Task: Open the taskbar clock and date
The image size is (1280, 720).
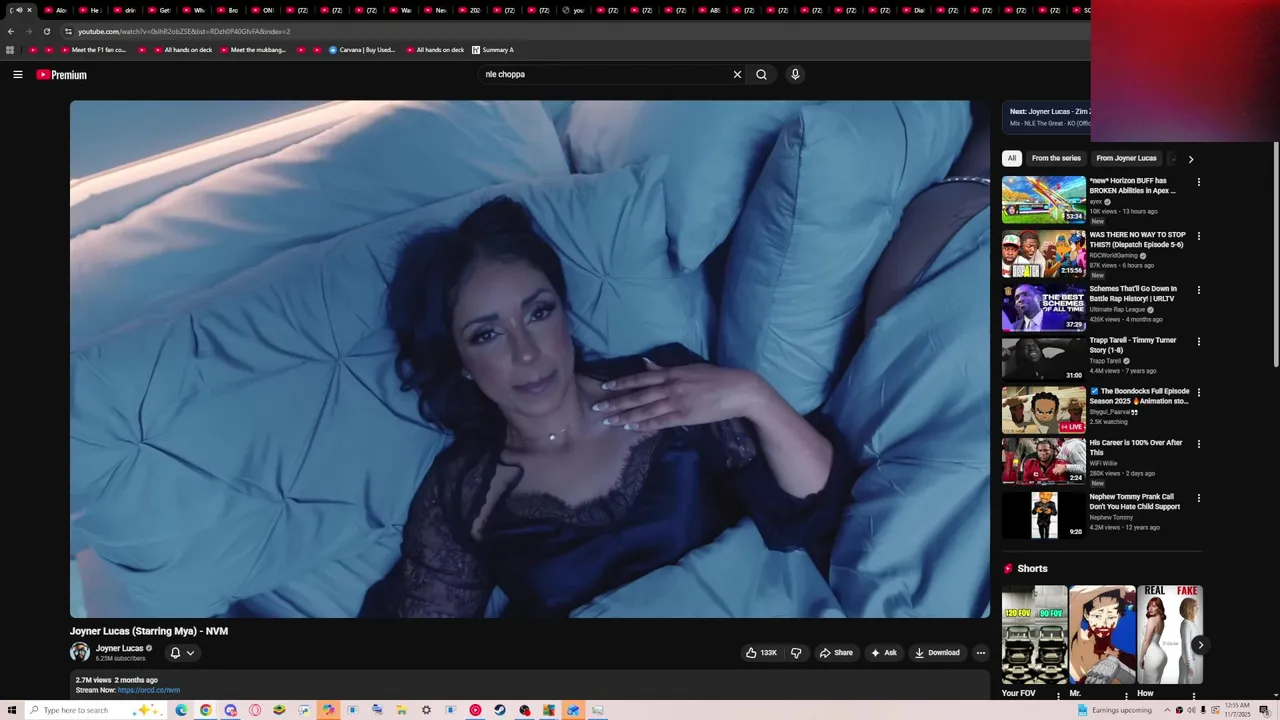Action: pos(1236,710)
